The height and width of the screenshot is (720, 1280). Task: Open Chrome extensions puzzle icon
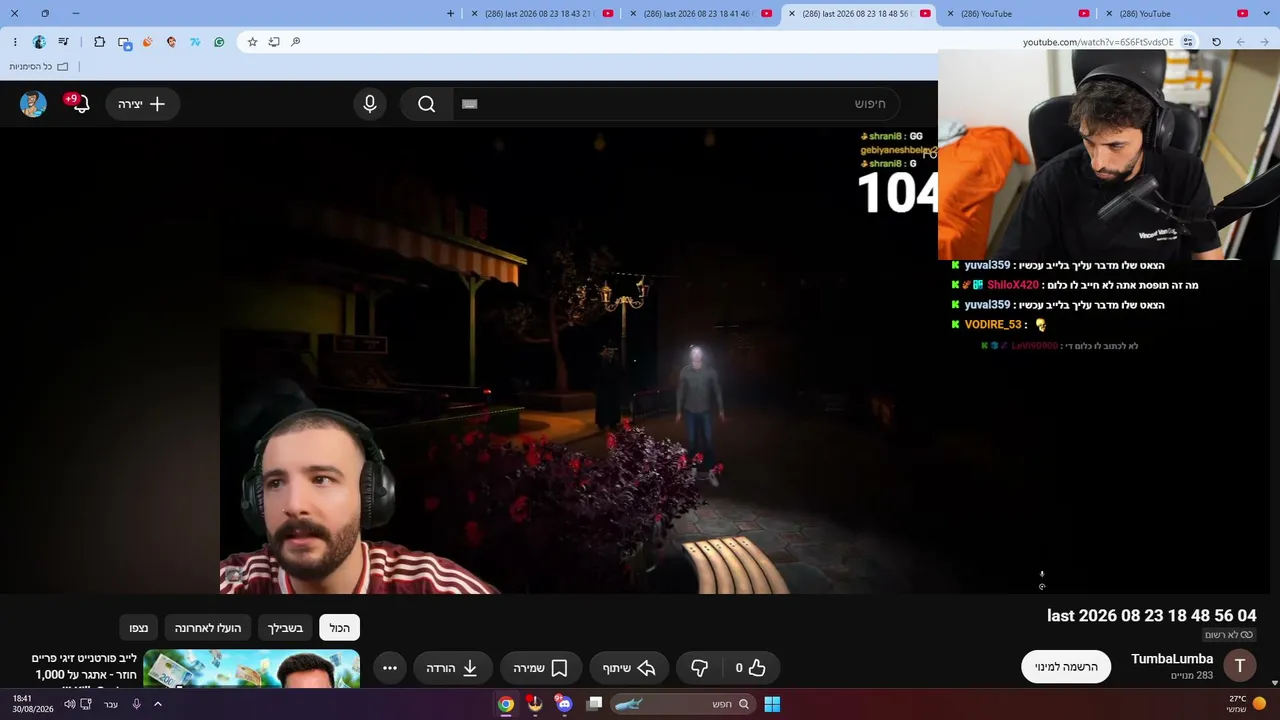click(99, 42)
